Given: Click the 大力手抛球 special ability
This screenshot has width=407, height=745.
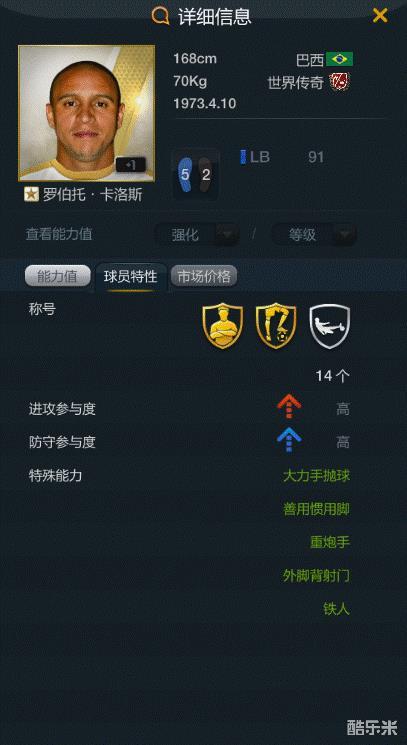Looking at the screenshot, I should point(316,476).
